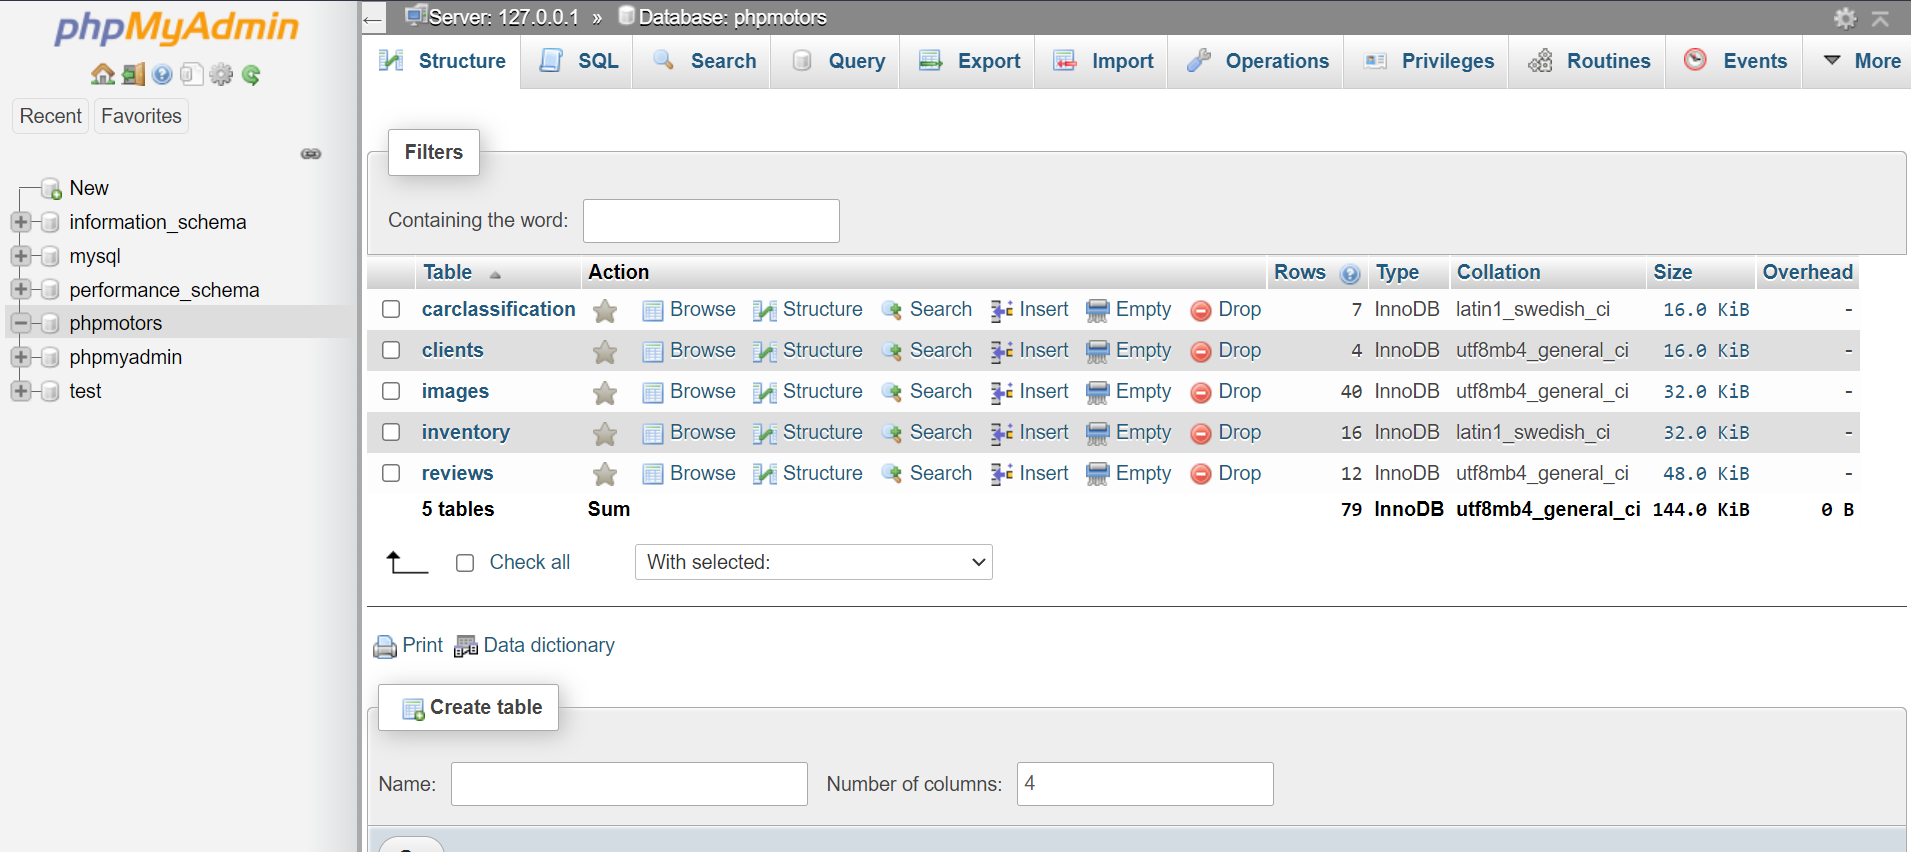Open the More tab menu
1911x852 pixels.
[1862, 61]
